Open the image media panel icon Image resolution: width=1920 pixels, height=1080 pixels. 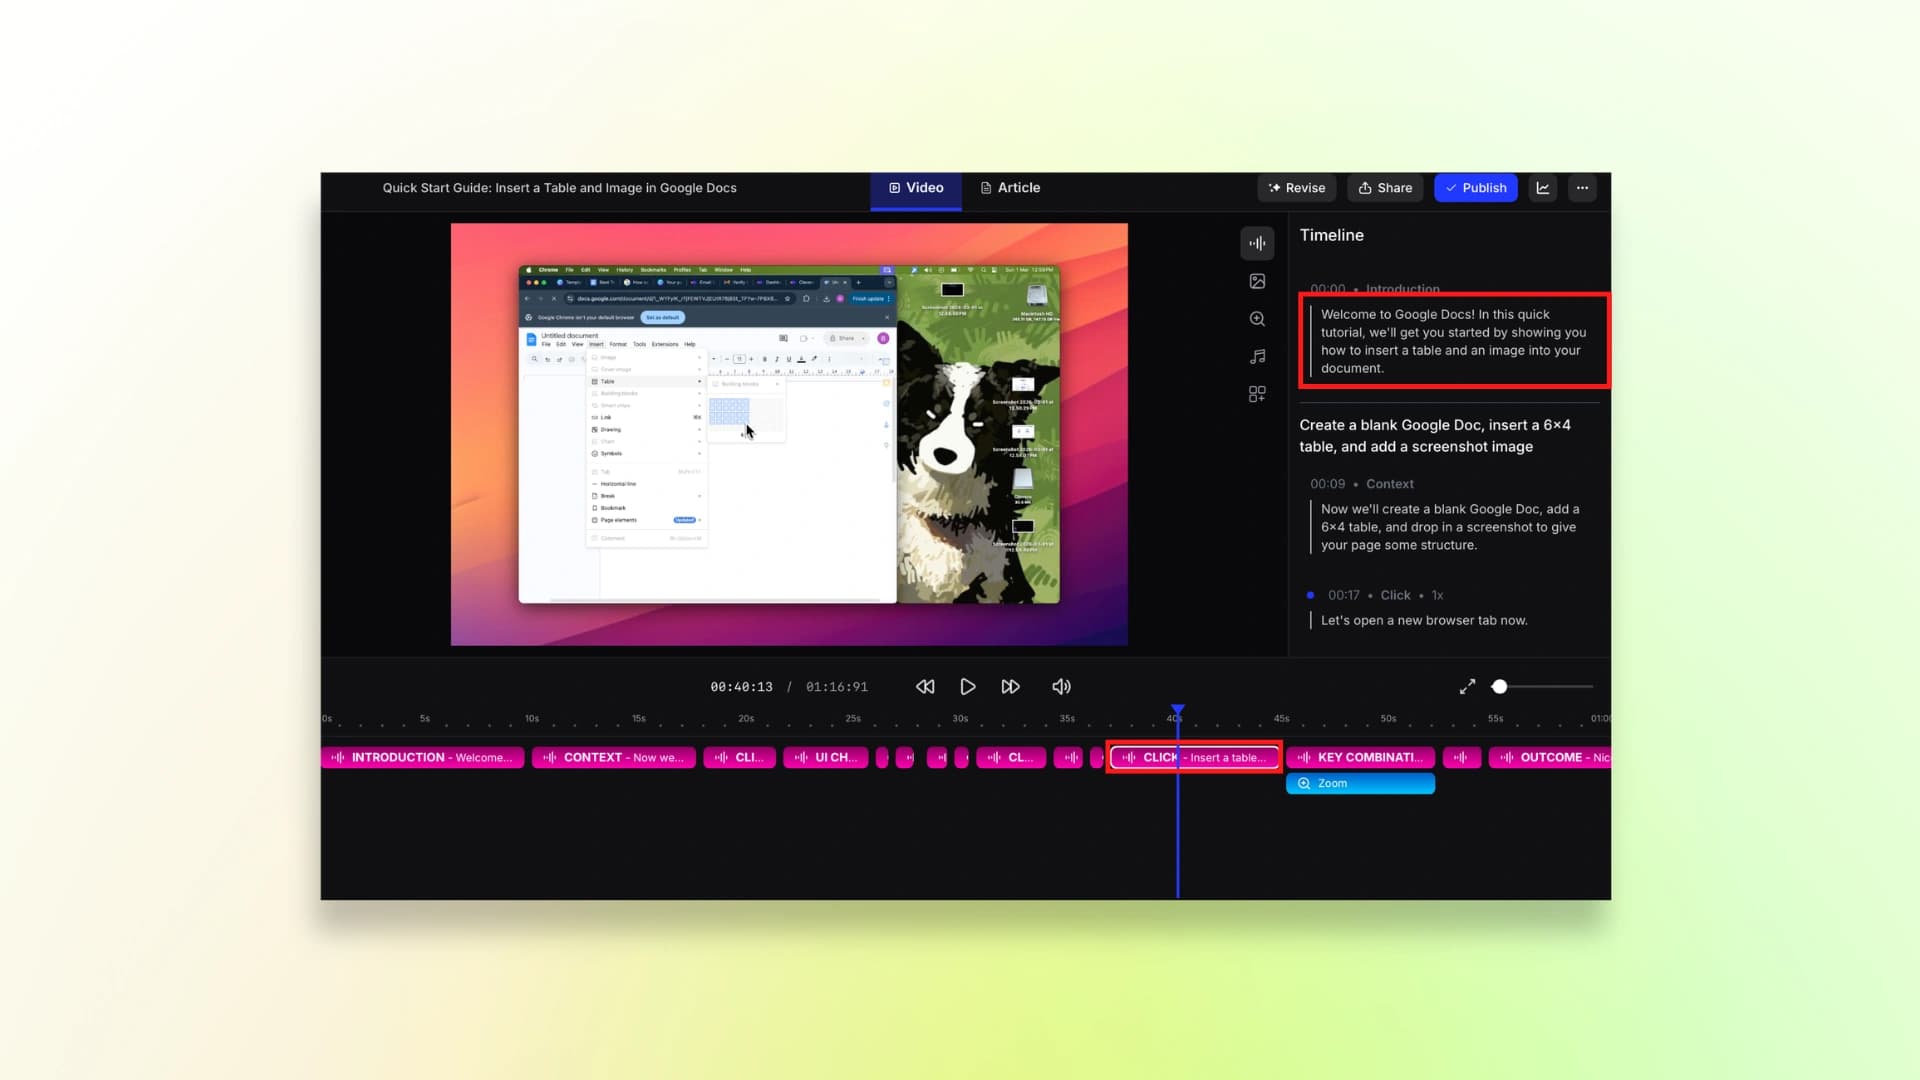pyautogui.click(x=1257, y=281)
